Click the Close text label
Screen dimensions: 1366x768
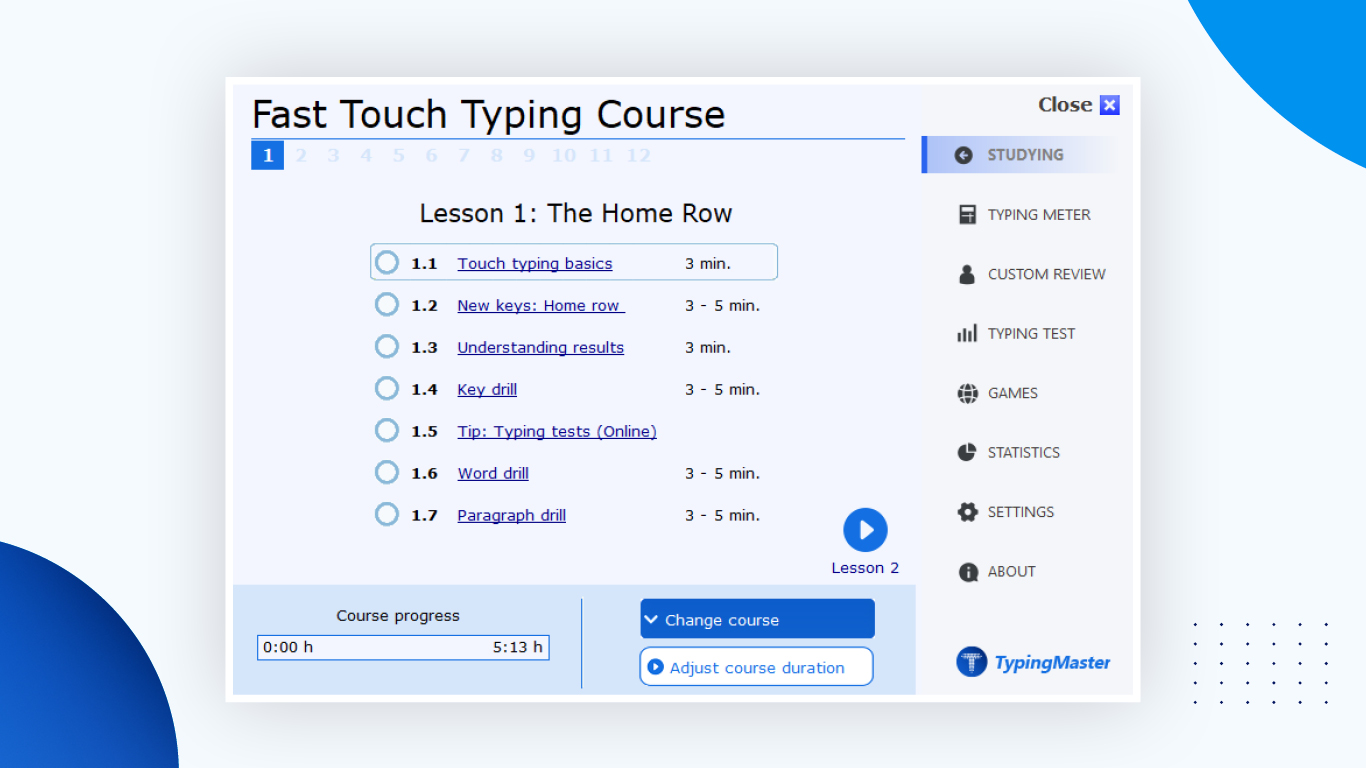(x=1065, y=105)
